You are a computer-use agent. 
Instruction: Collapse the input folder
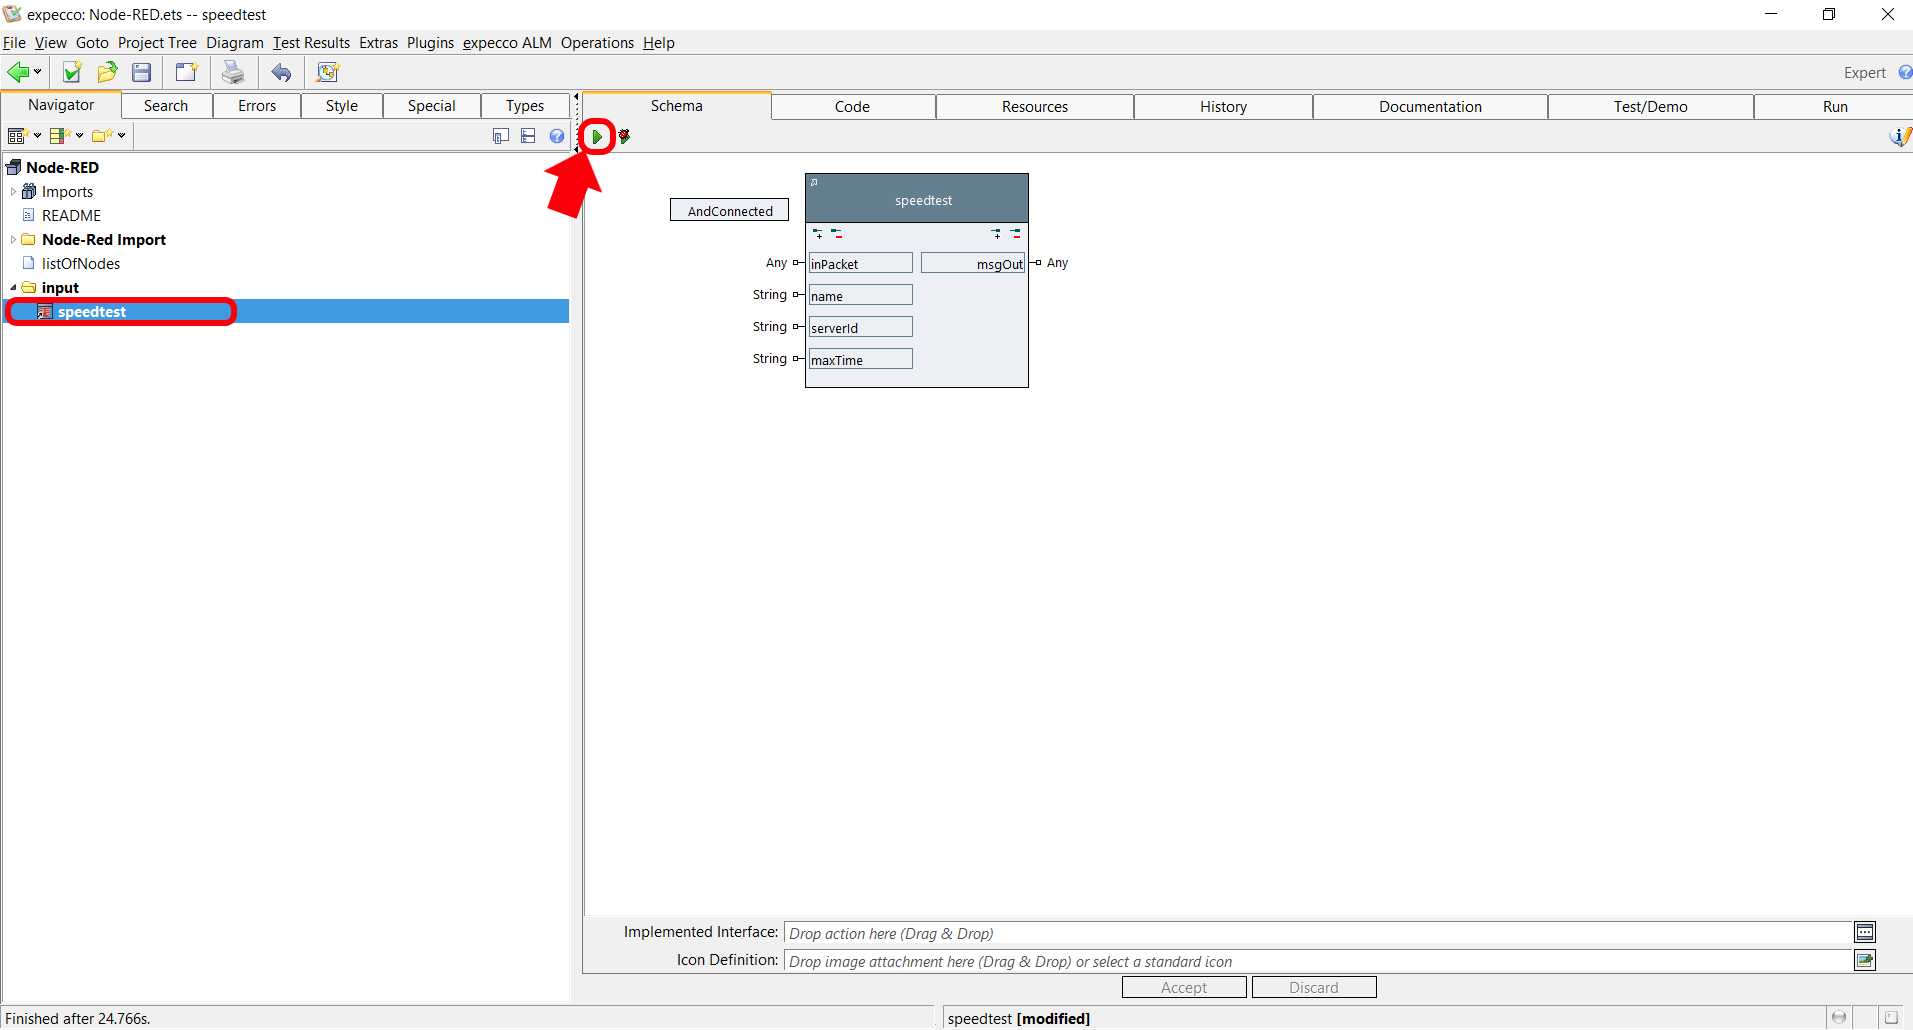click(13, 288)
